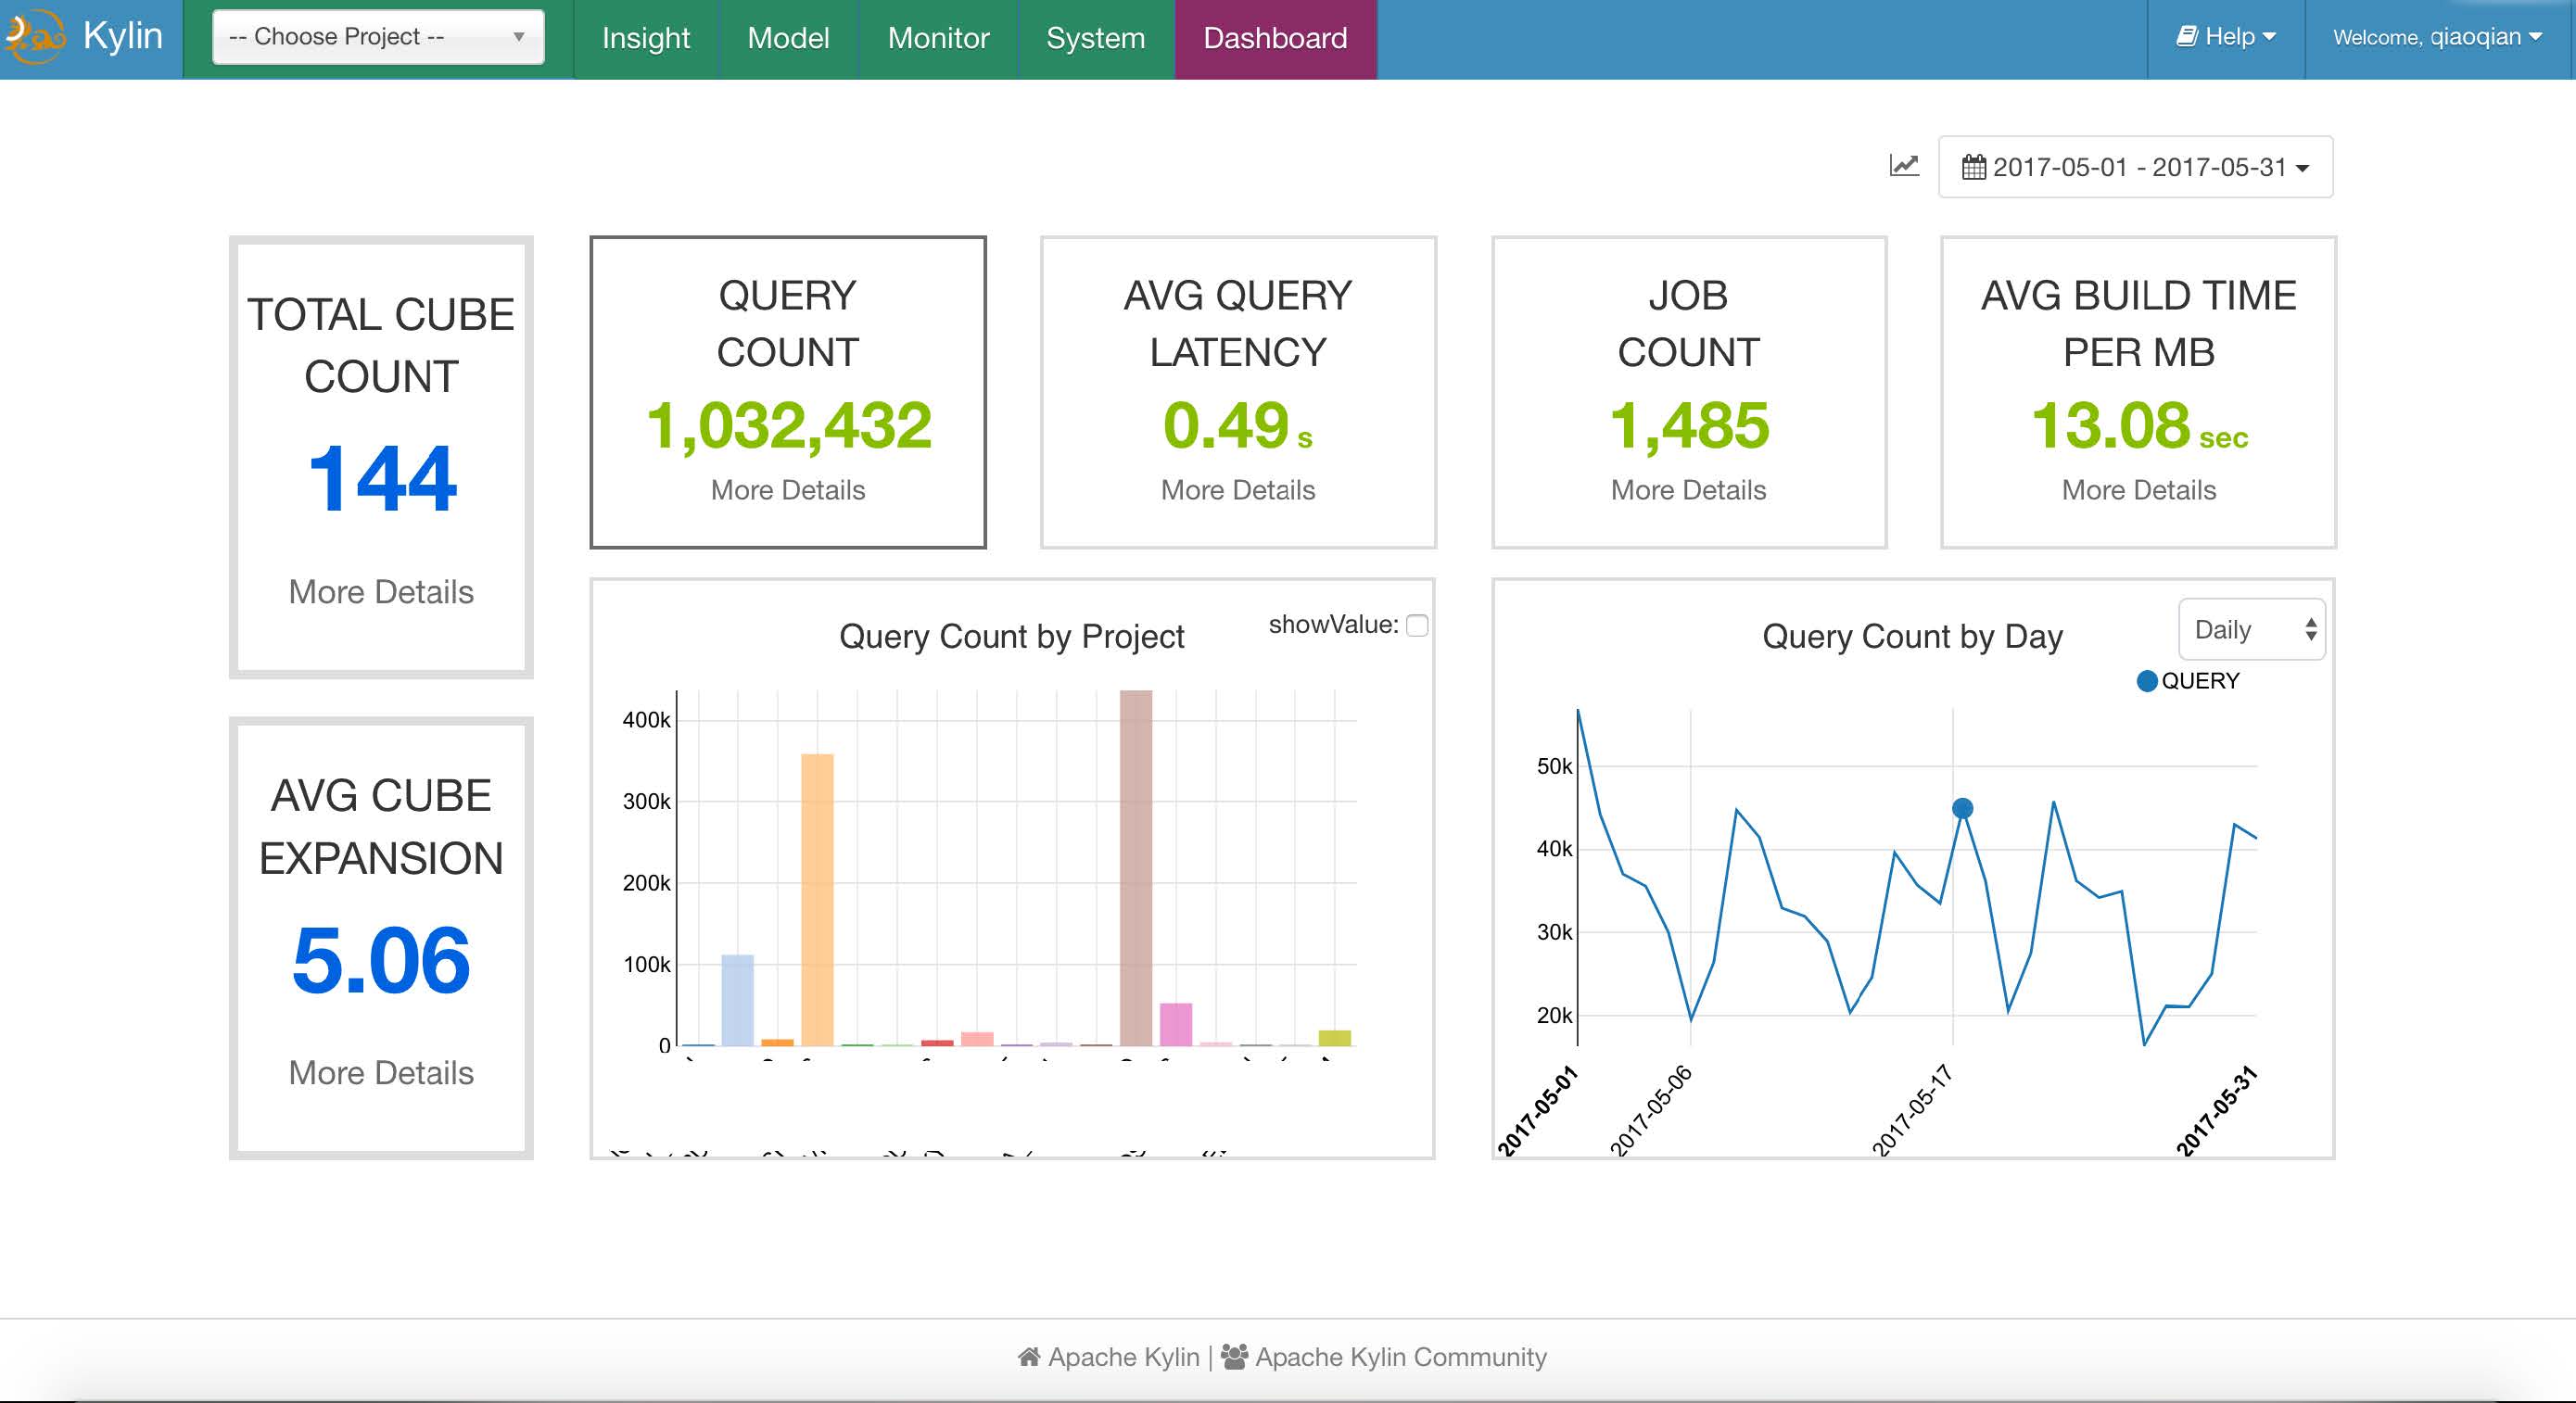Click the 13.08 sec build time value
This screenshot has width=2576, height=1403.
[x=2139, y=426]
